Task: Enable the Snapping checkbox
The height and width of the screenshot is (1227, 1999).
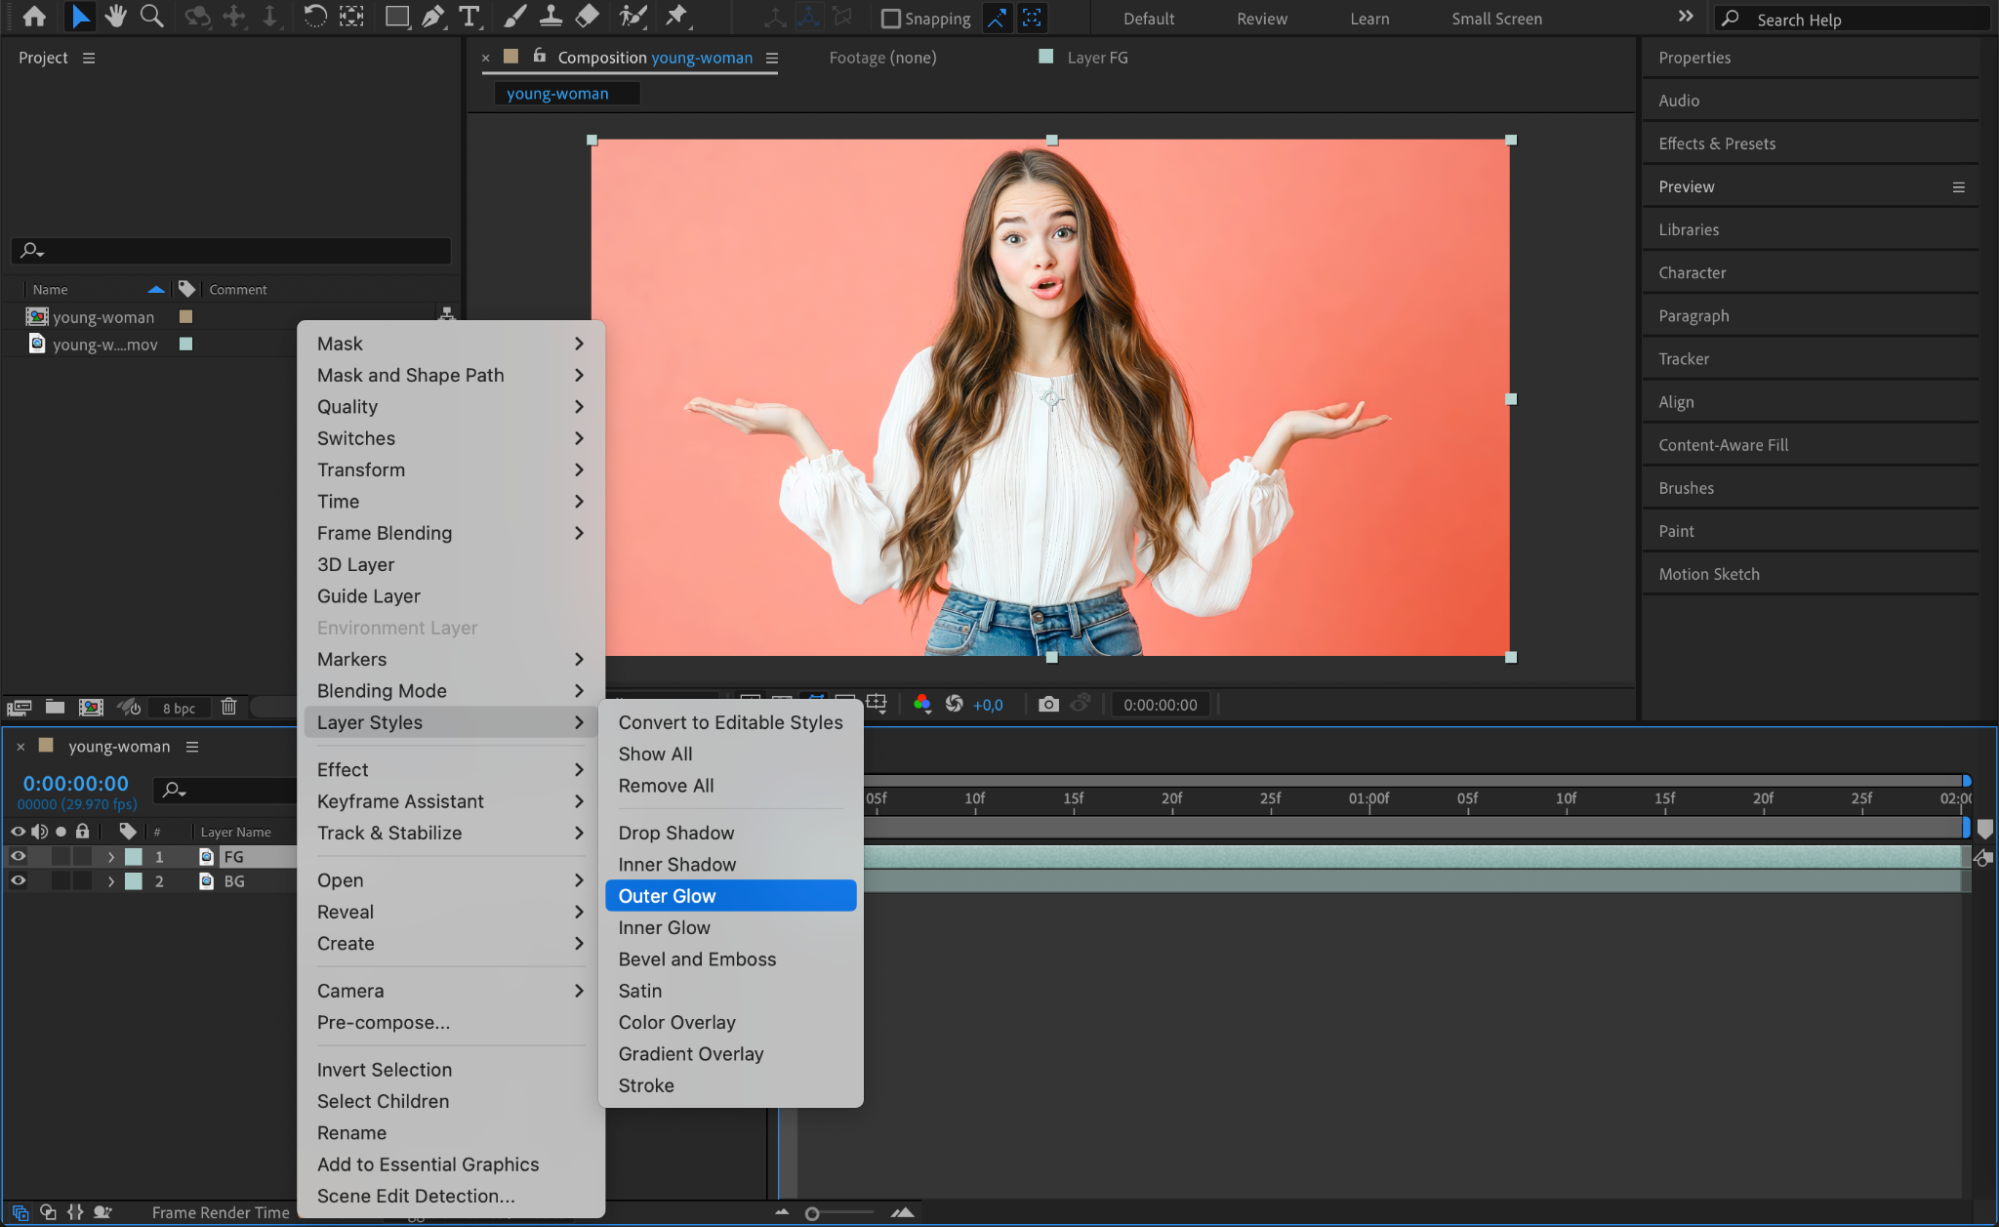Action: [x=890, y=19]
